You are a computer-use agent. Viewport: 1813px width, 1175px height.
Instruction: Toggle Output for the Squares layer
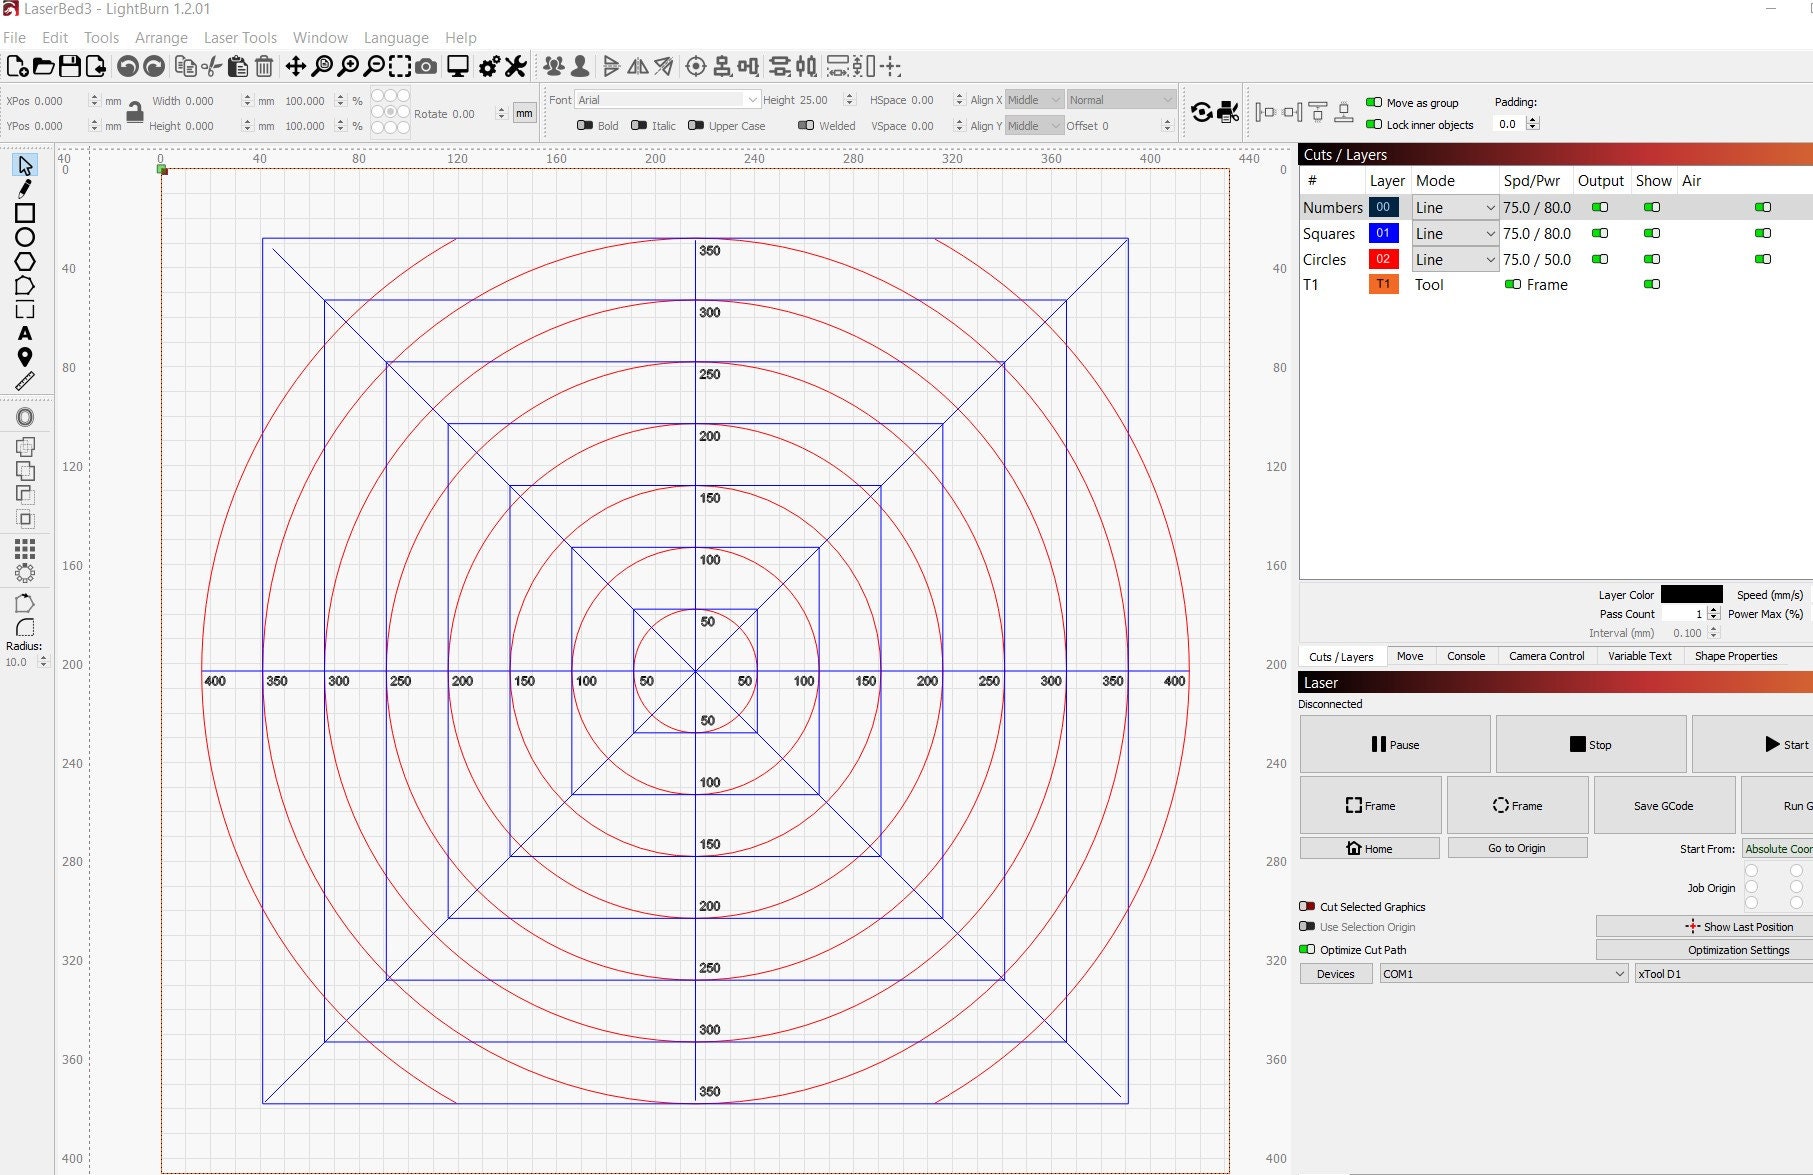click(x=1600, y=233)
